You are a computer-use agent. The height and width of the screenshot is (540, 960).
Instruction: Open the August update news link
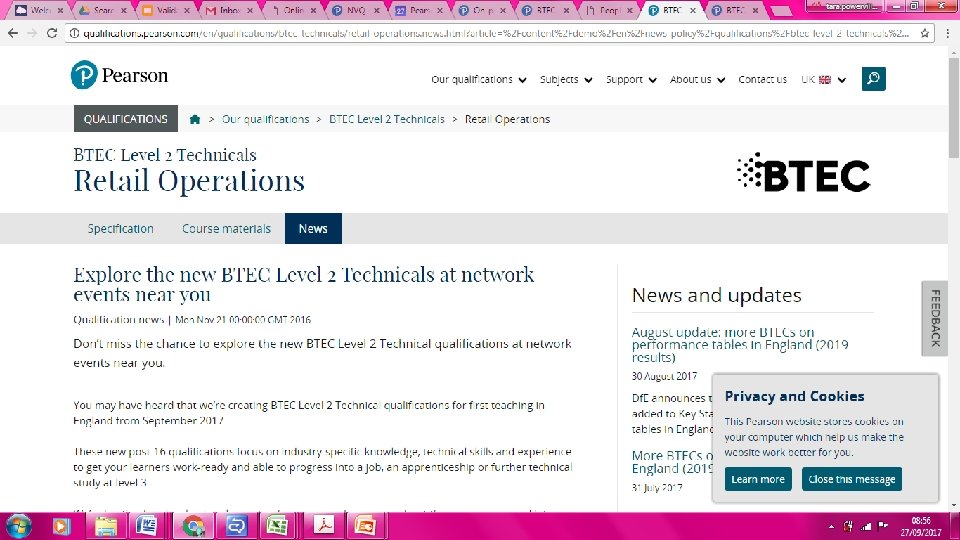740,345
